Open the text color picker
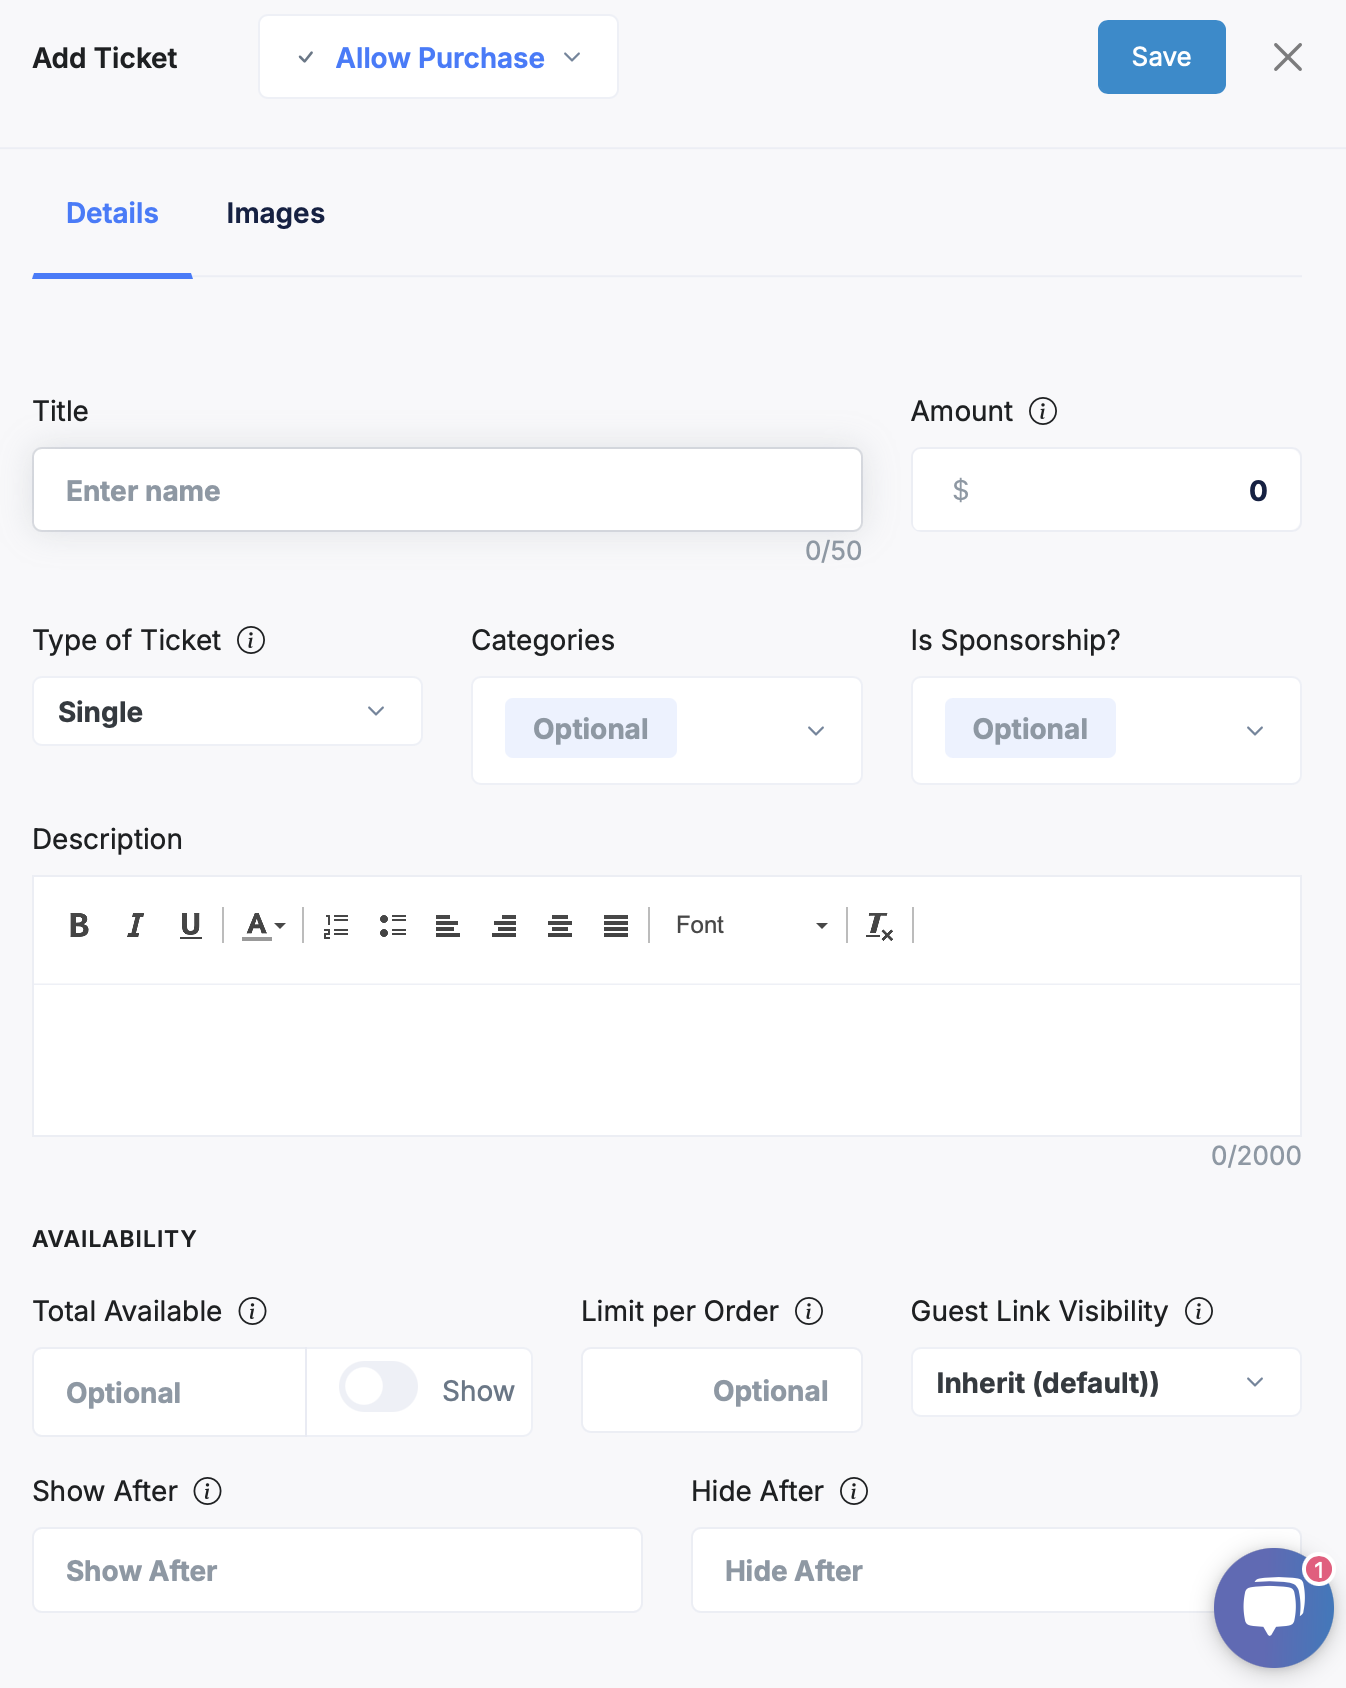 coord(265,926)
